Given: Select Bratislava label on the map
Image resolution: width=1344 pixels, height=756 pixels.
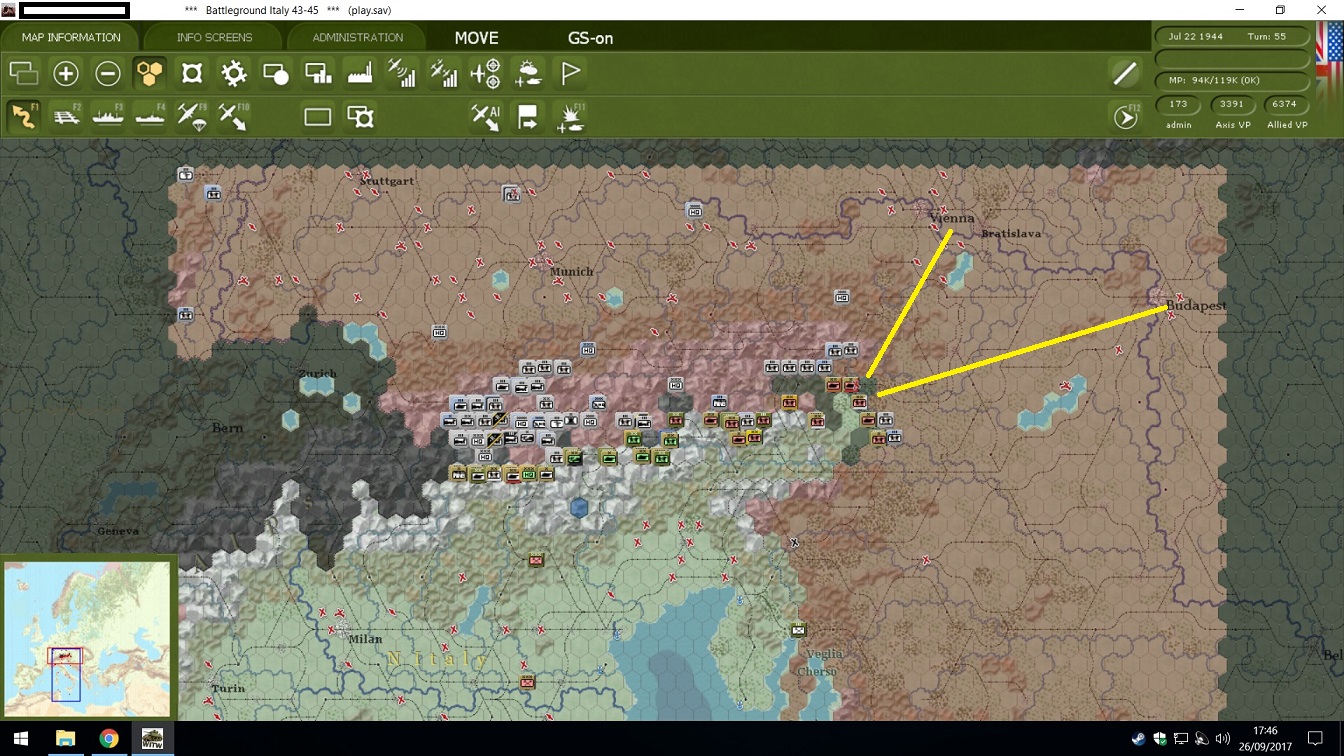Looking at the screenshot, I should click(1011, 234).
